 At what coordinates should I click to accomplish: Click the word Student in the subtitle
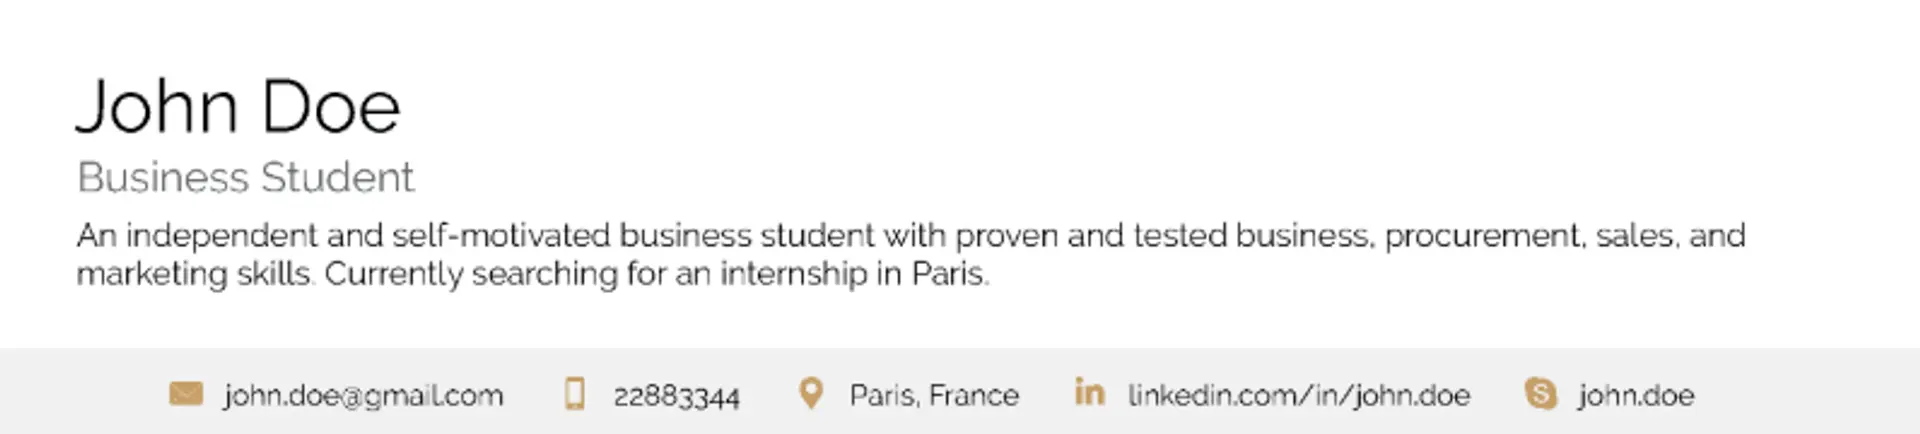click(337, 178)
